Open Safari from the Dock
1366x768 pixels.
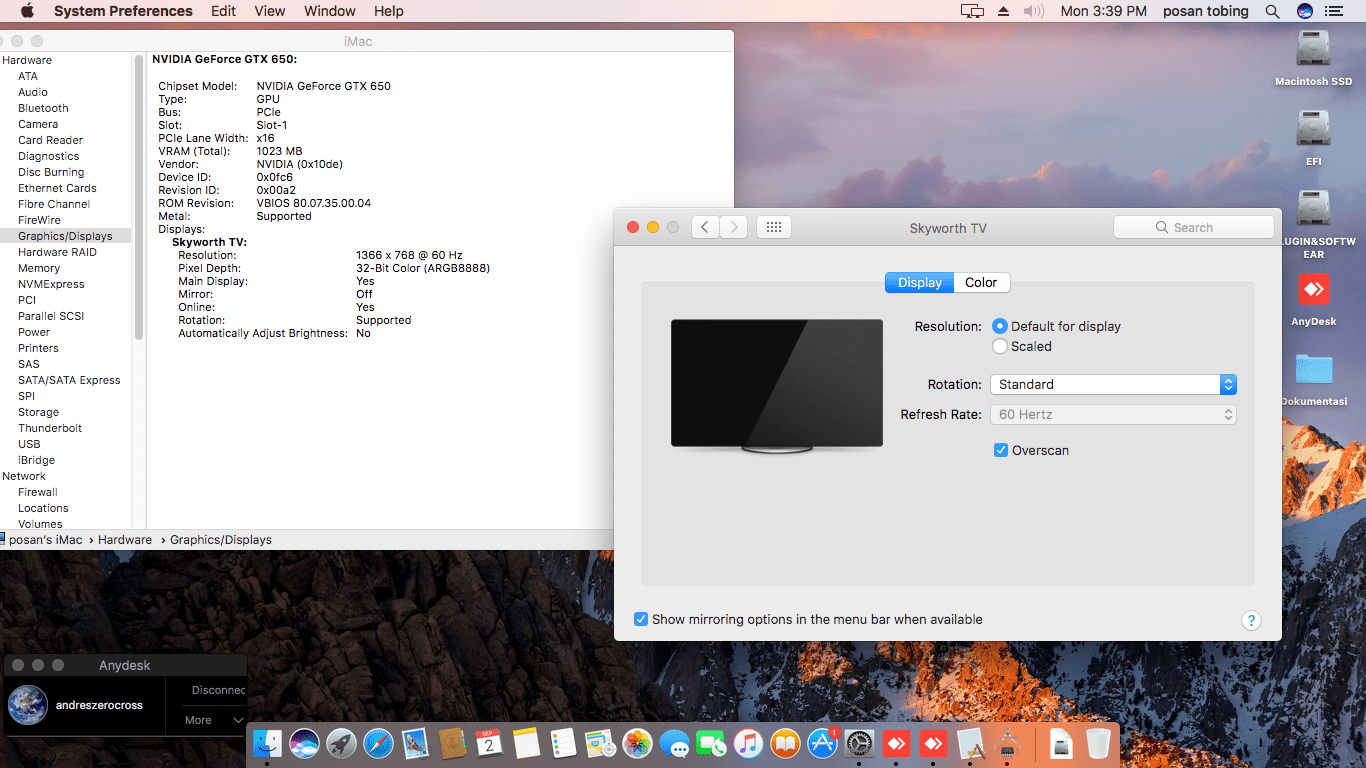click(378, 743)
